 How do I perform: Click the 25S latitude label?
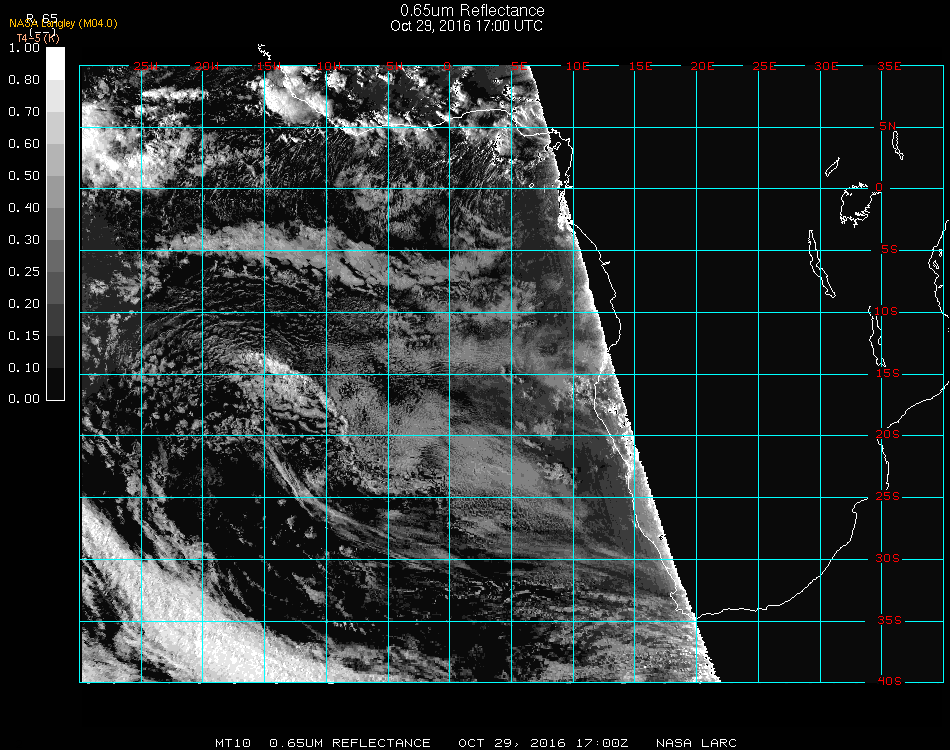tap(888, 496)
